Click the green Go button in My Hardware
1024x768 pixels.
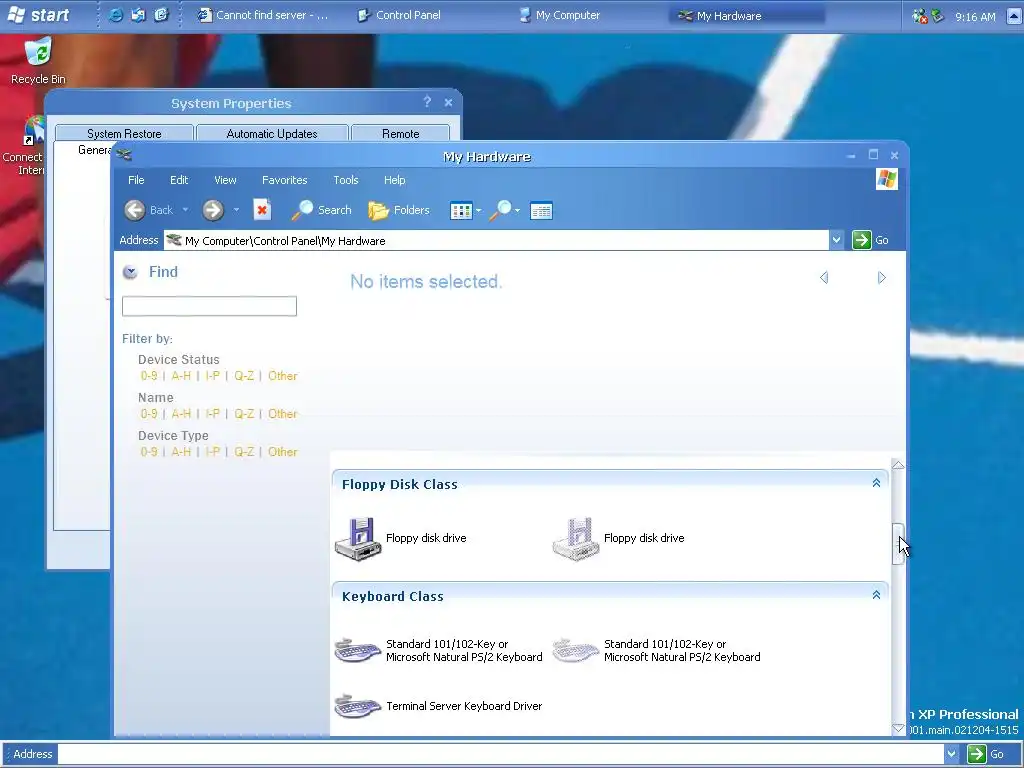pyautogui.click(x=871, y=240)
